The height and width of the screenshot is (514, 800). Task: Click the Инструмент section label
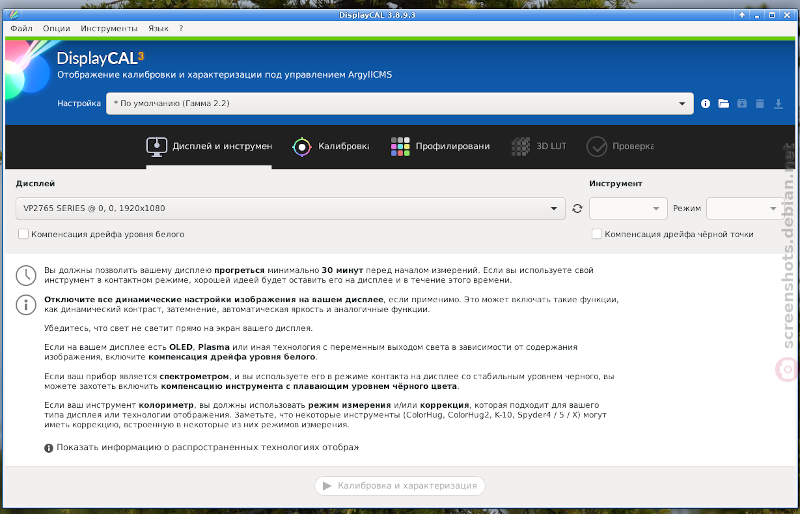click(x=615, y=183)
